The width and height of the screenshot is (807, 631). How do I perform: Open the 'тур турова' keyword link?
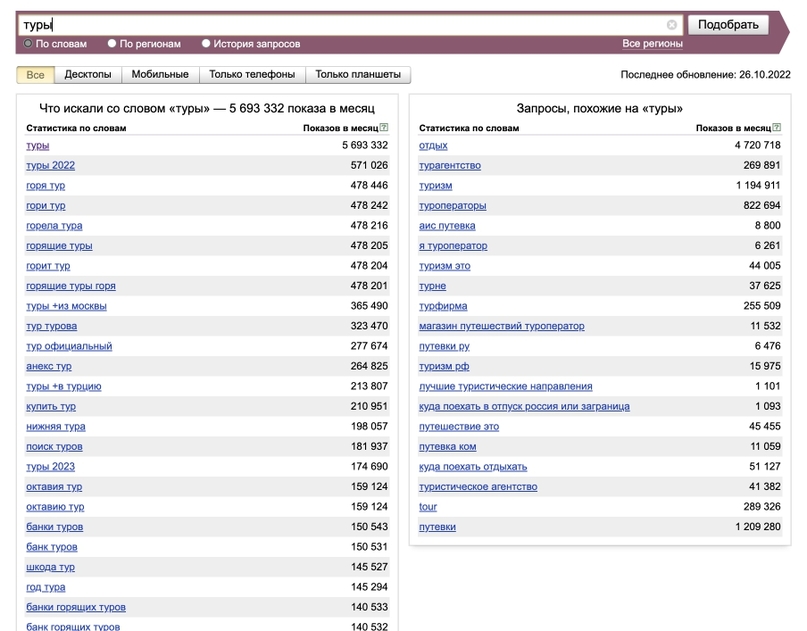[x=51, y=326]
